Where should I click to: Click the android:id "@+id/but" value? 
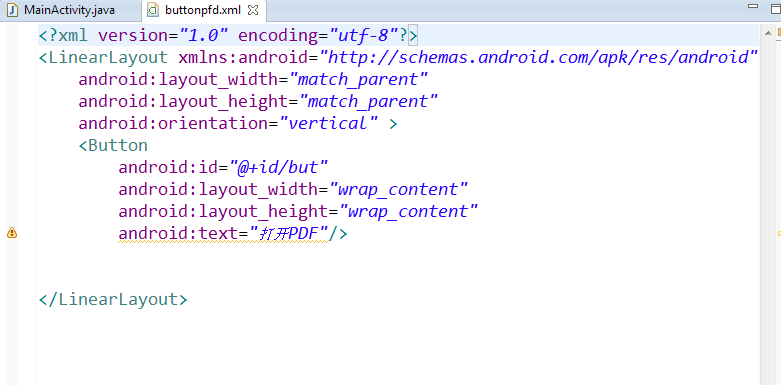click(x=278, y=167)
